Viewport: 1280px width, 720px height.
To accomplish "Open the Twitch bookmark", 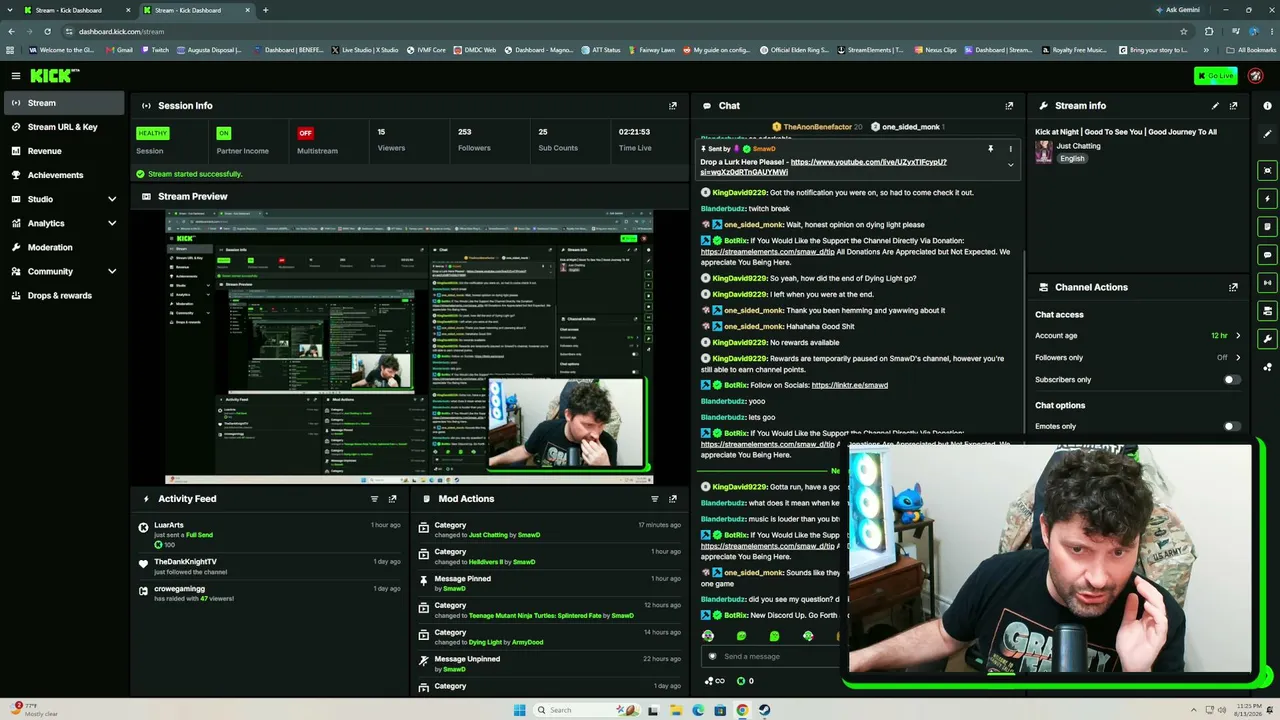I will tap(154, 50).
